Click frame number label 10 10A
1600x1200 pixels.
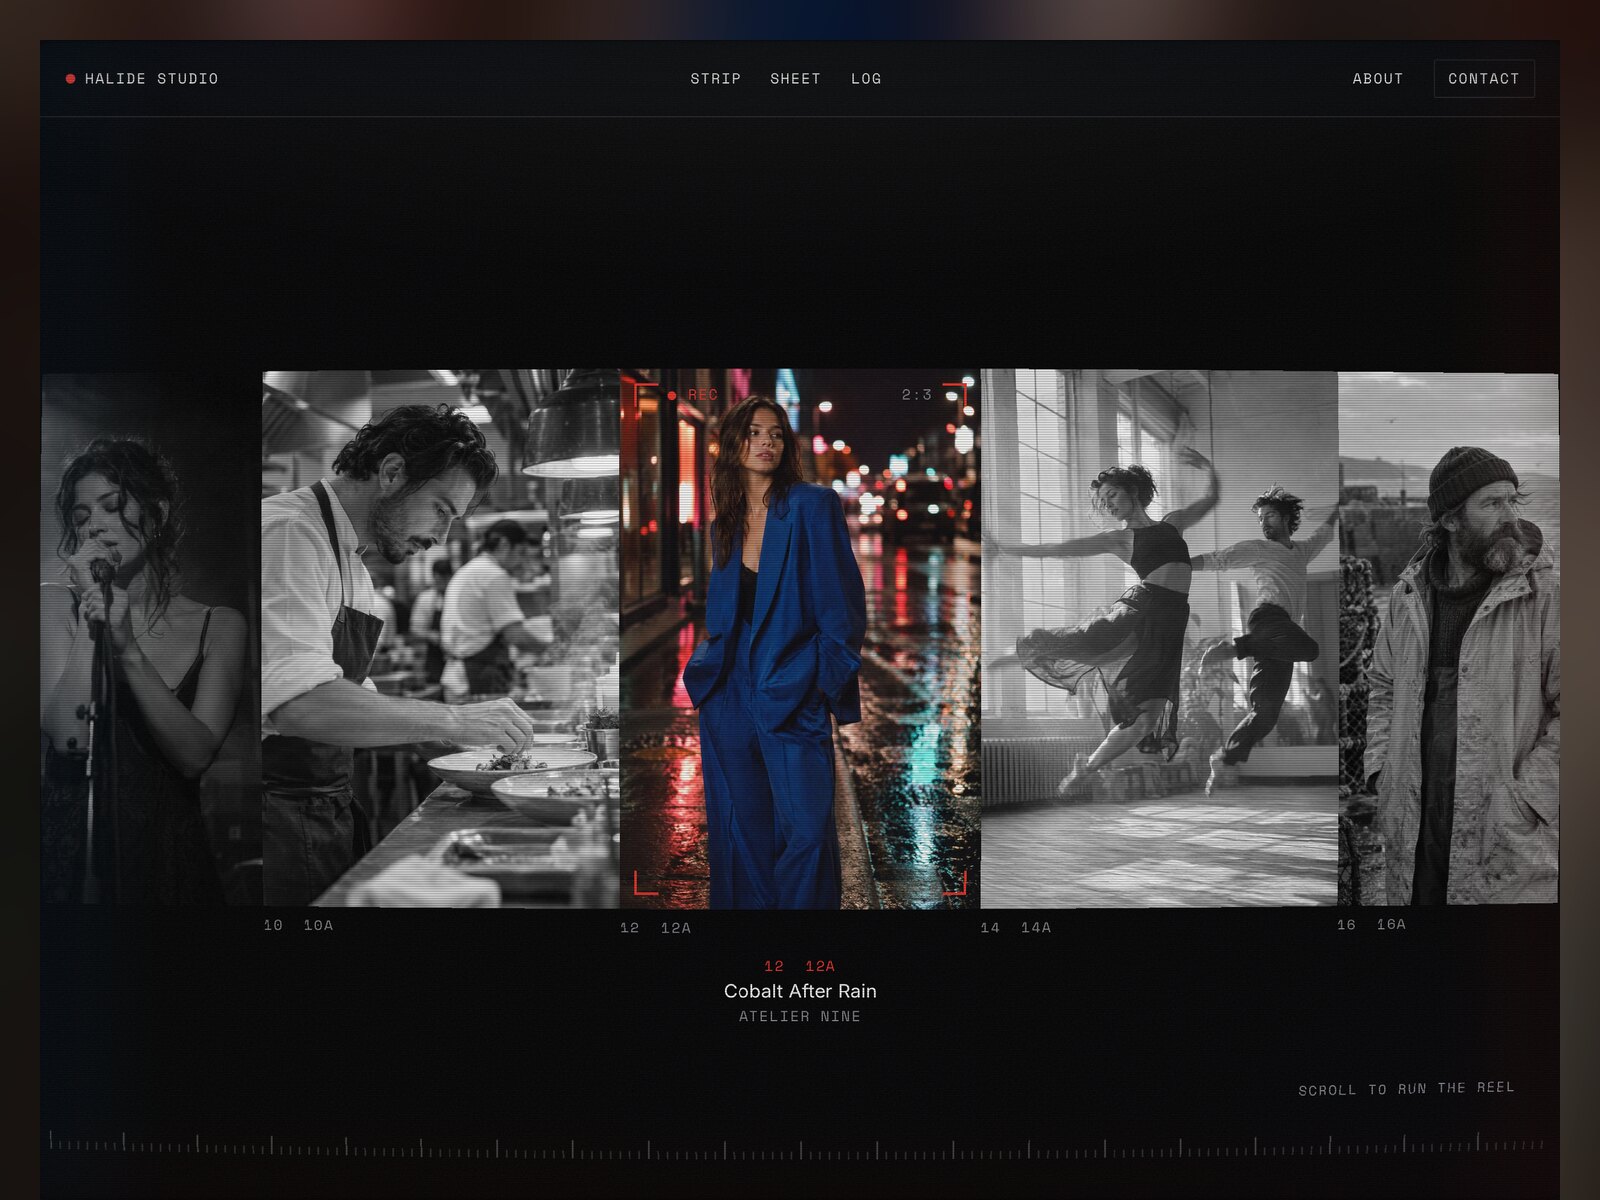(298, 925)
